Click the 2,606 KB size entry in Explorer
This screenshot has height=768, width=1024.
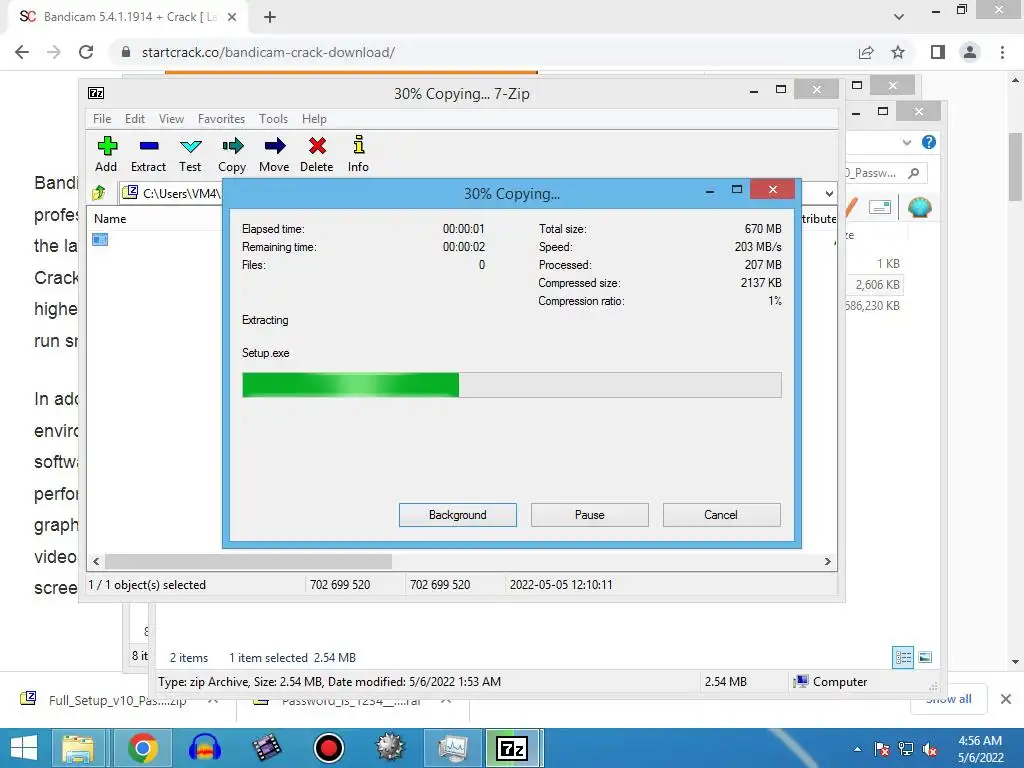[878, 285]
